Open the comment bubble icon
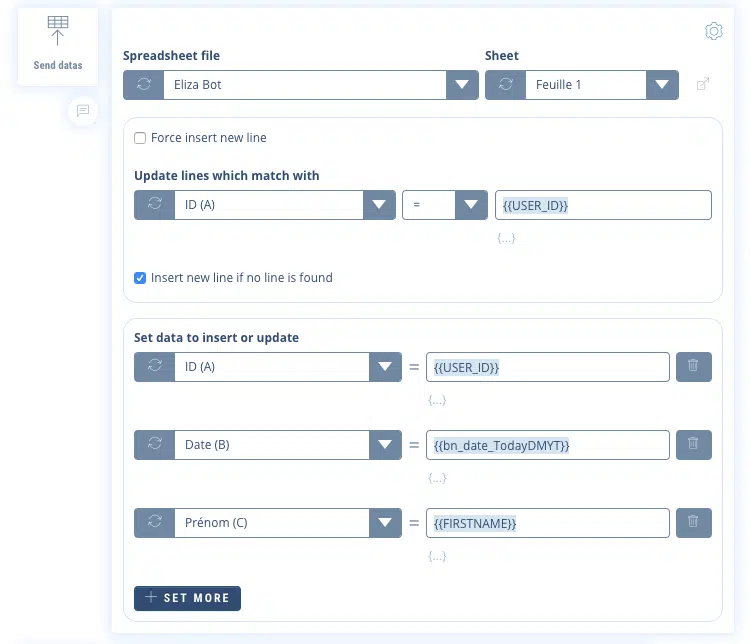750x644 pixels. (83, 110)
